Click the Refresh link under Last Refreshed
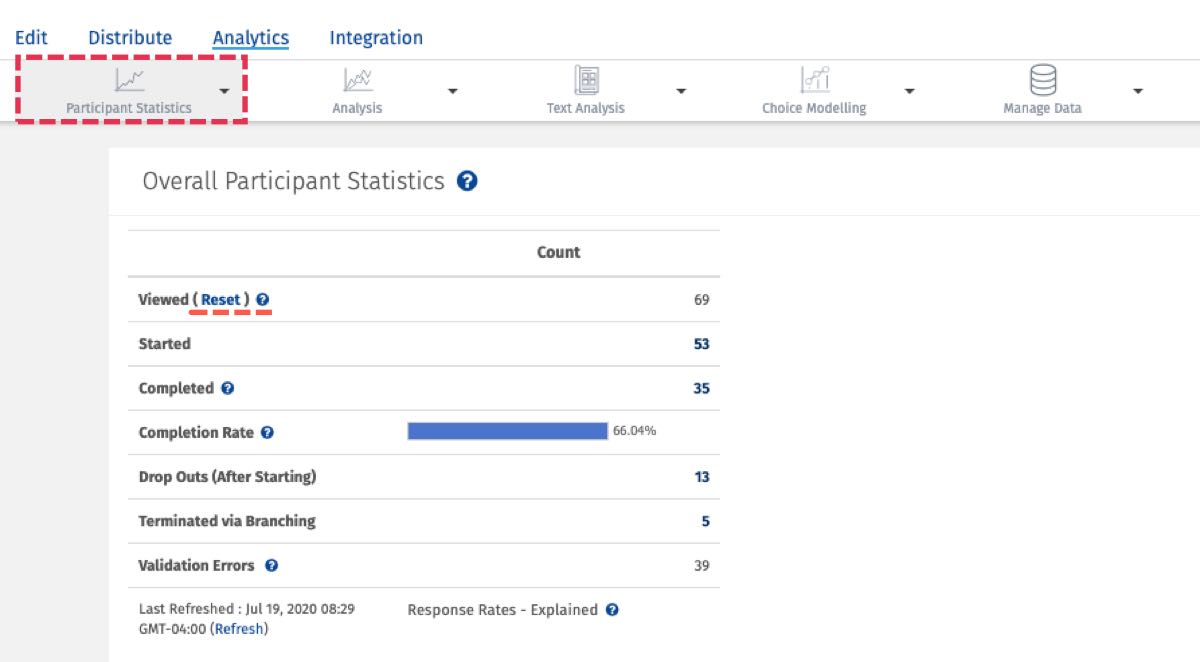1200x662 pixels. pos(239,629)
